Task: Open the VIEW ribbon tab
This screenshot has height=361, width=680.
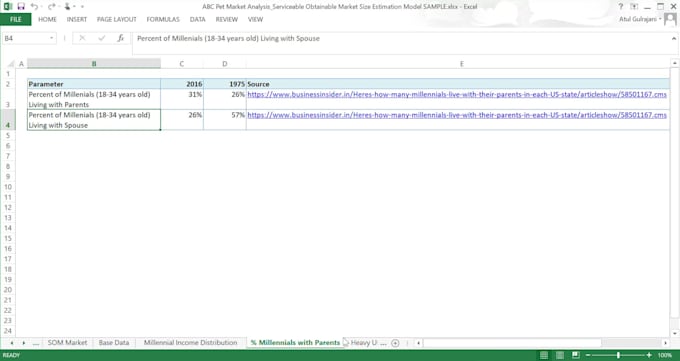Action: pos(255,20)
